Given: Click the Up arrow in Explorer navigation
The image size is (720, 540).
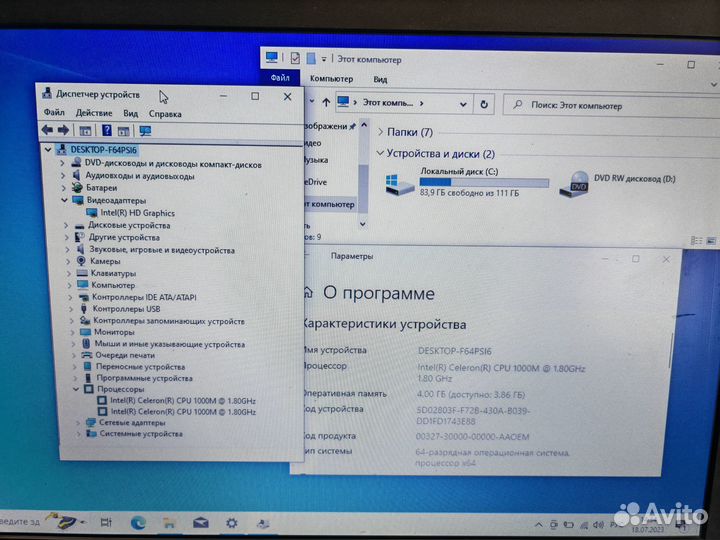Looking at the screenshot, I should tap(326, 102).
